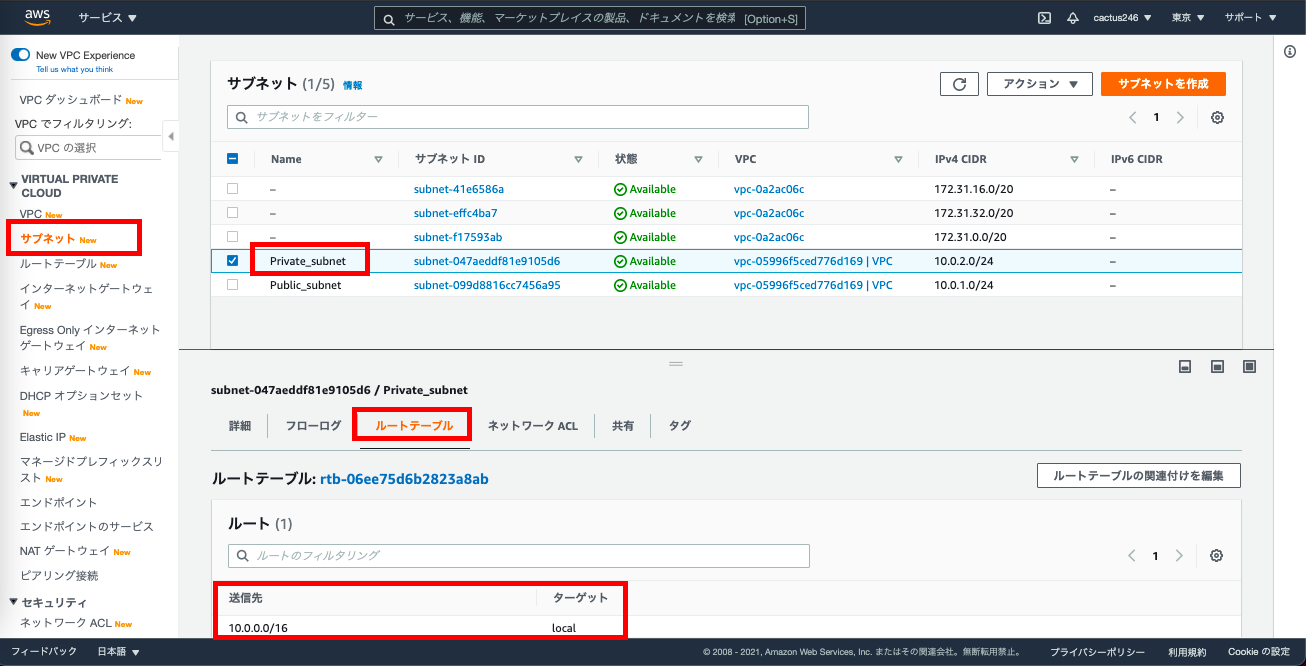Minimize details pane with bottom-layout icon
The image size is (1306, 666).
(1185, 367)
